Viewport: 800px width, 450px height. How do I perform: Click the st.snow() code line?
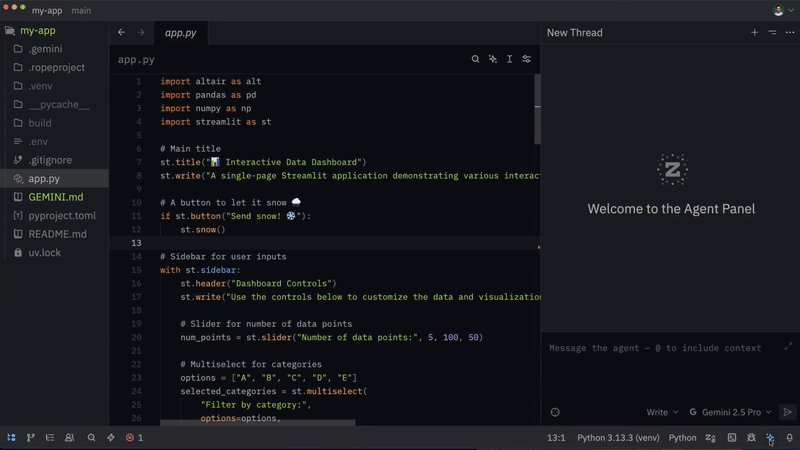(203, 230)
